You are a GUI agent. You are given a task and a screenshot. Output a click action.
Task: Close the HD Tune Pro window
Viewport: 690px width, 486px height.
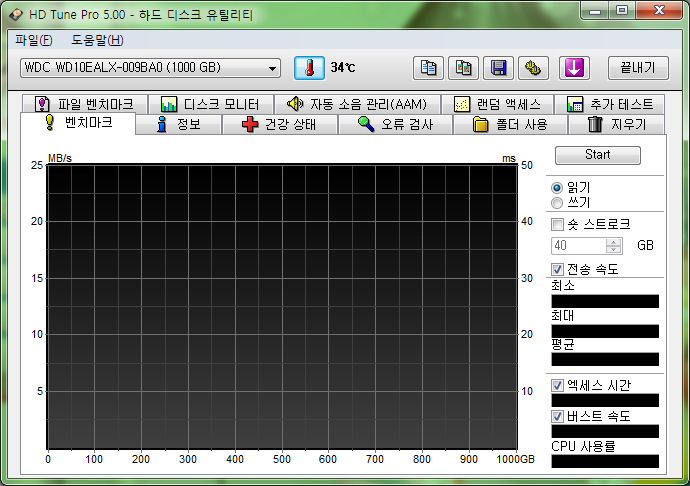[x=659, y=11]
